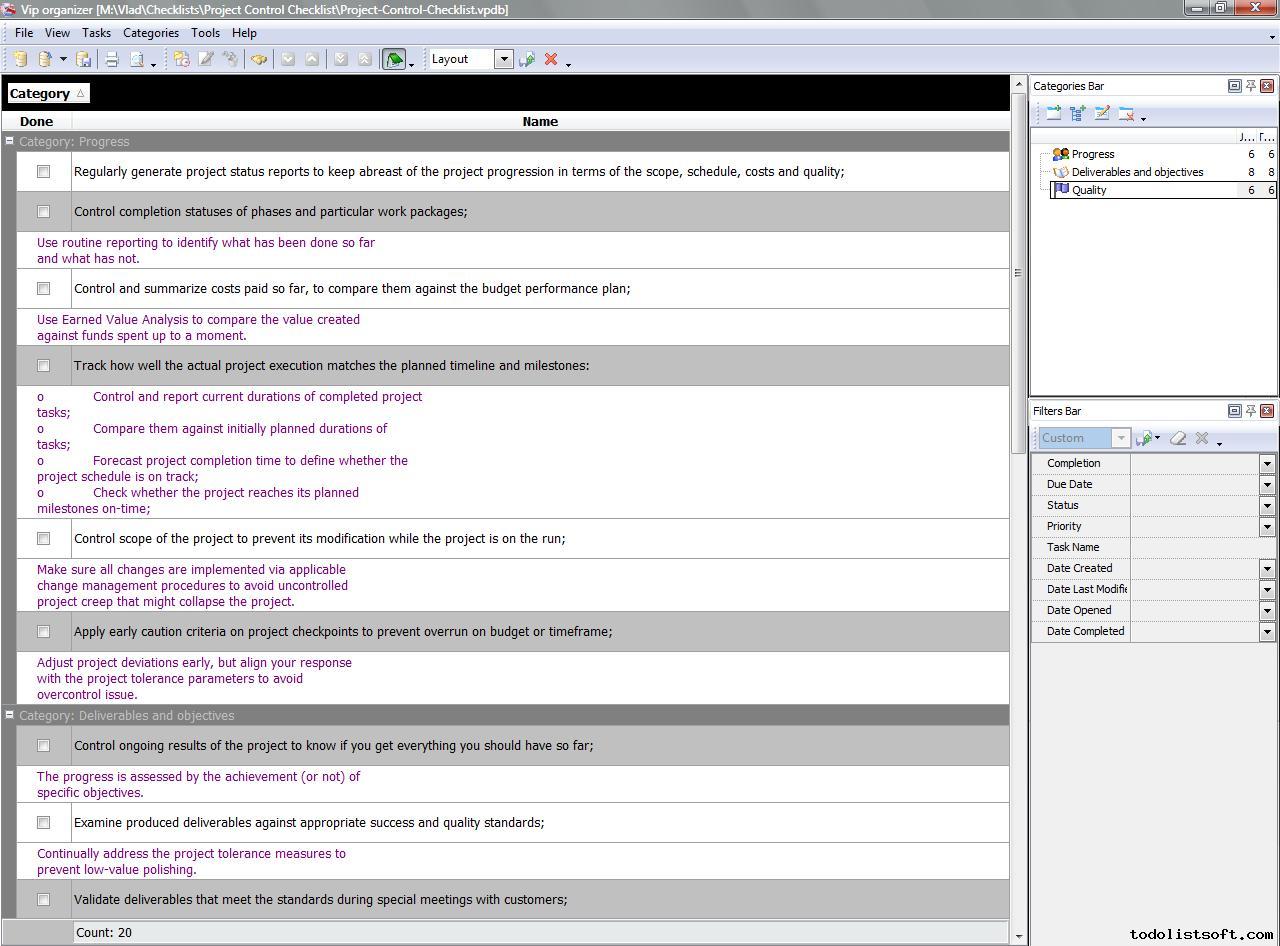This screenshot has height=946, width=1280.
Task: Click the binoculars Find icon
Action: 259,60
